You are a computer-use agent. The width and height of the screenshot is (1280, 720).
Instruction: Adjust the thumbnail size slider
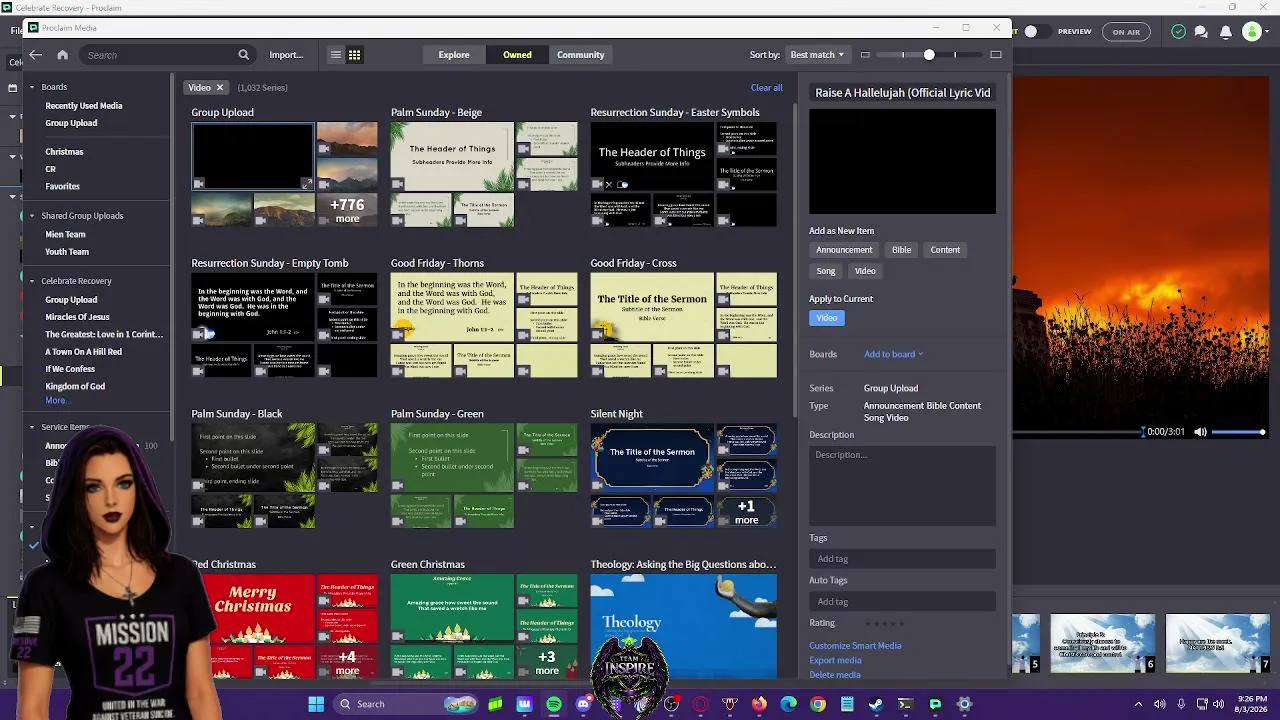(929, 55)
